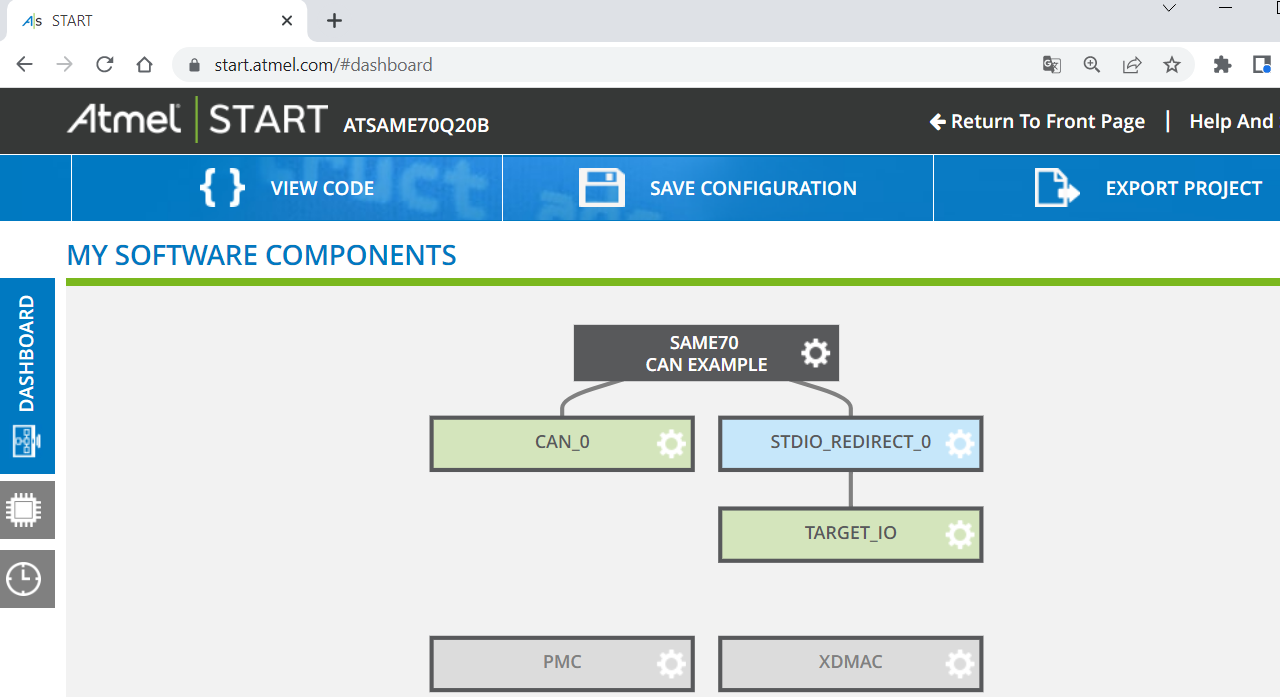The width and height of the screenshot is (1280, 697).
Task: Open settings gear on CAN_0 component
Action: point(671,443)
